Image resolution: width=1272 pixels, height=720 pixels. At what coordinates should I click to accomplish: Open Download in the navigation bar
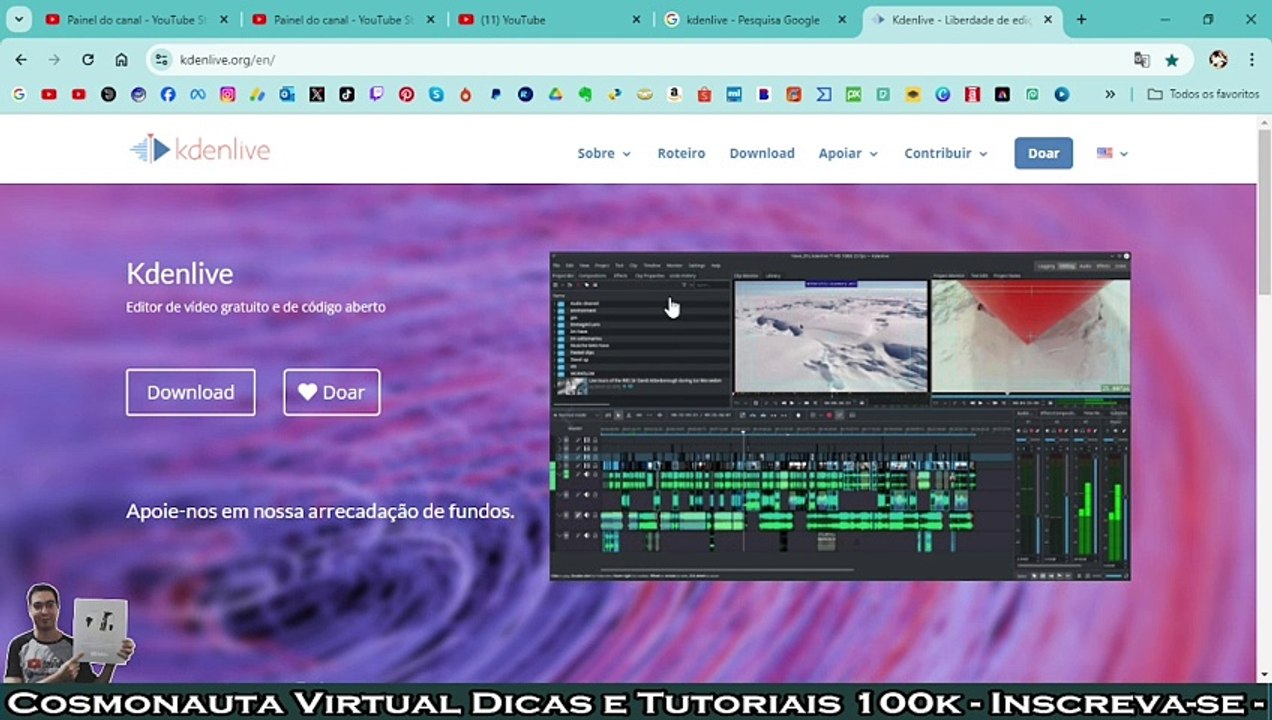762,153
